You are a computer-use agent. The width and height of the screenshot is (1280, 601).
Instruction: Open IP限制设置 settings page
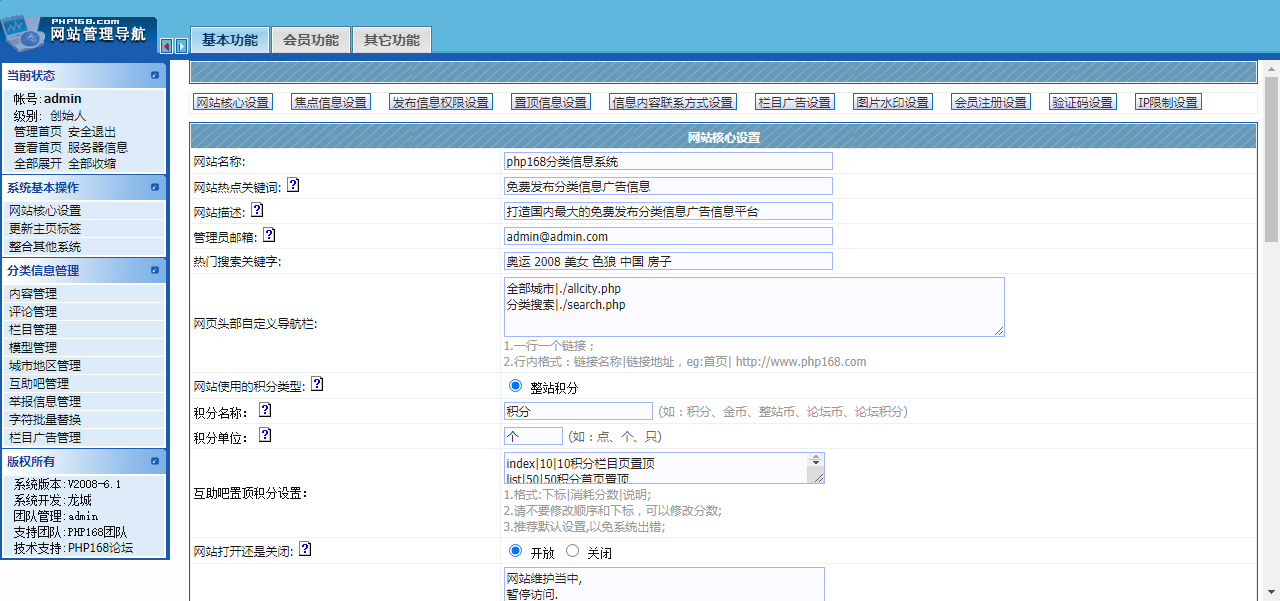1168,102
